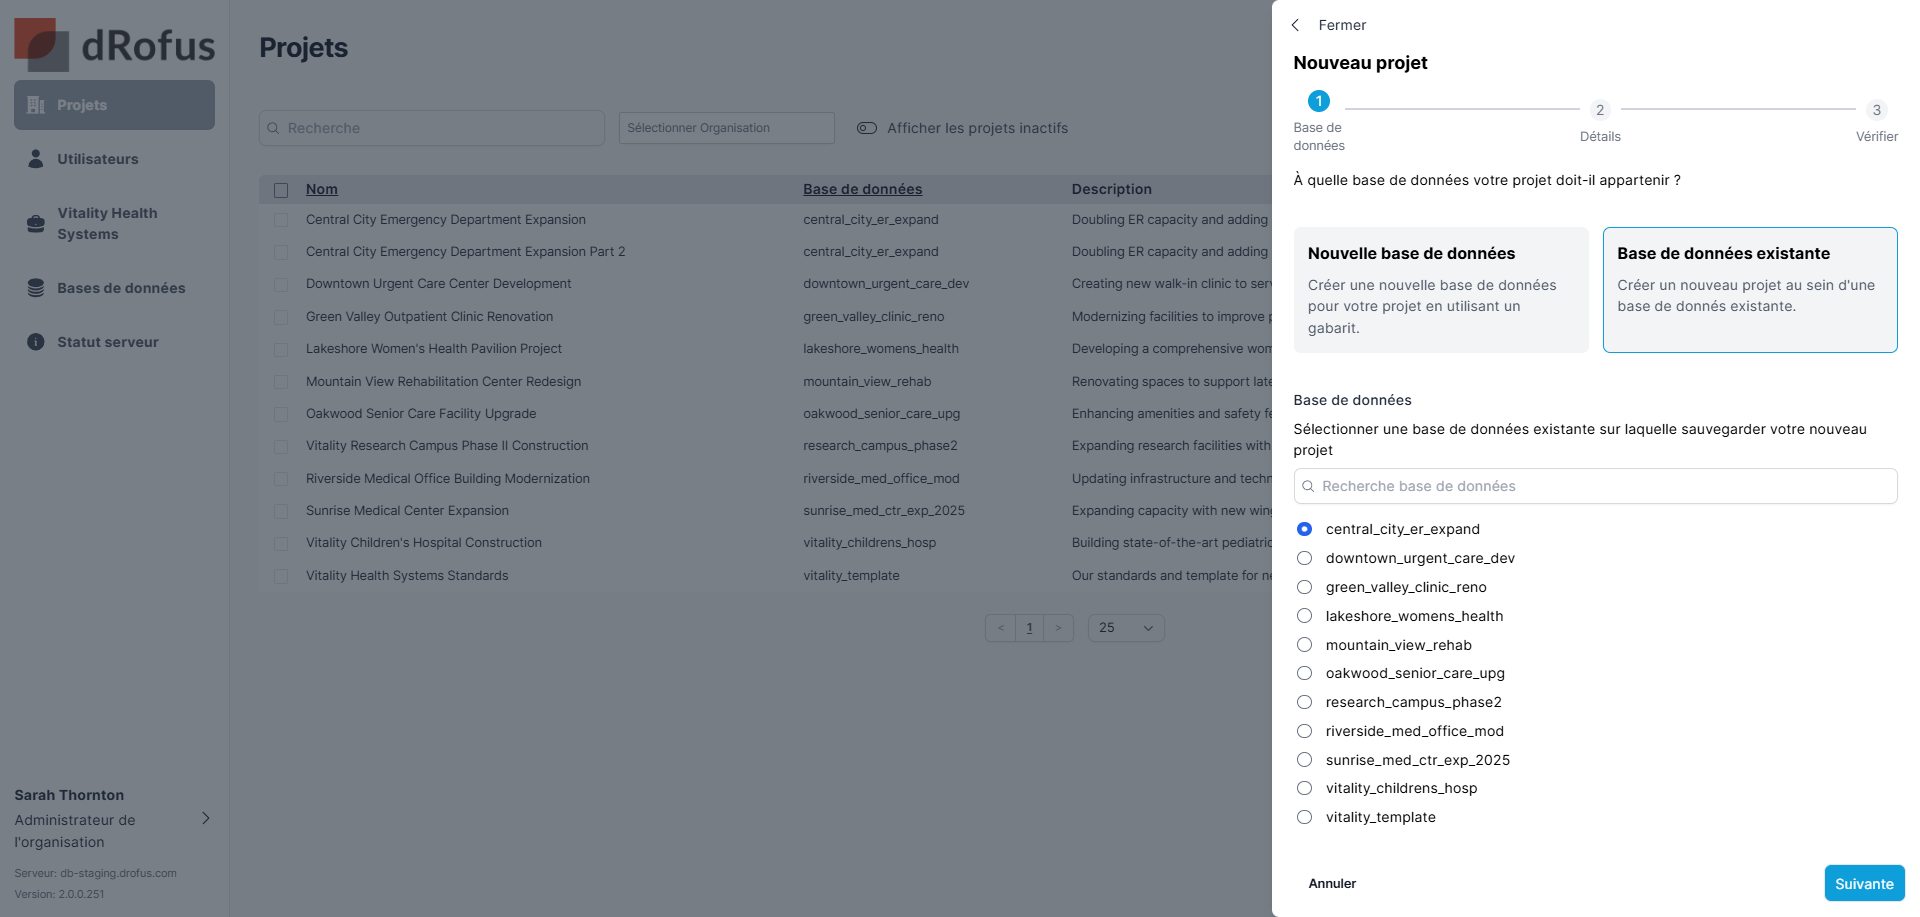Click the magnifier icon in Recherche field
Image resolution: width=1920 pixels, height=917 pixels.
pyautogui.click(x=273, y=128)
